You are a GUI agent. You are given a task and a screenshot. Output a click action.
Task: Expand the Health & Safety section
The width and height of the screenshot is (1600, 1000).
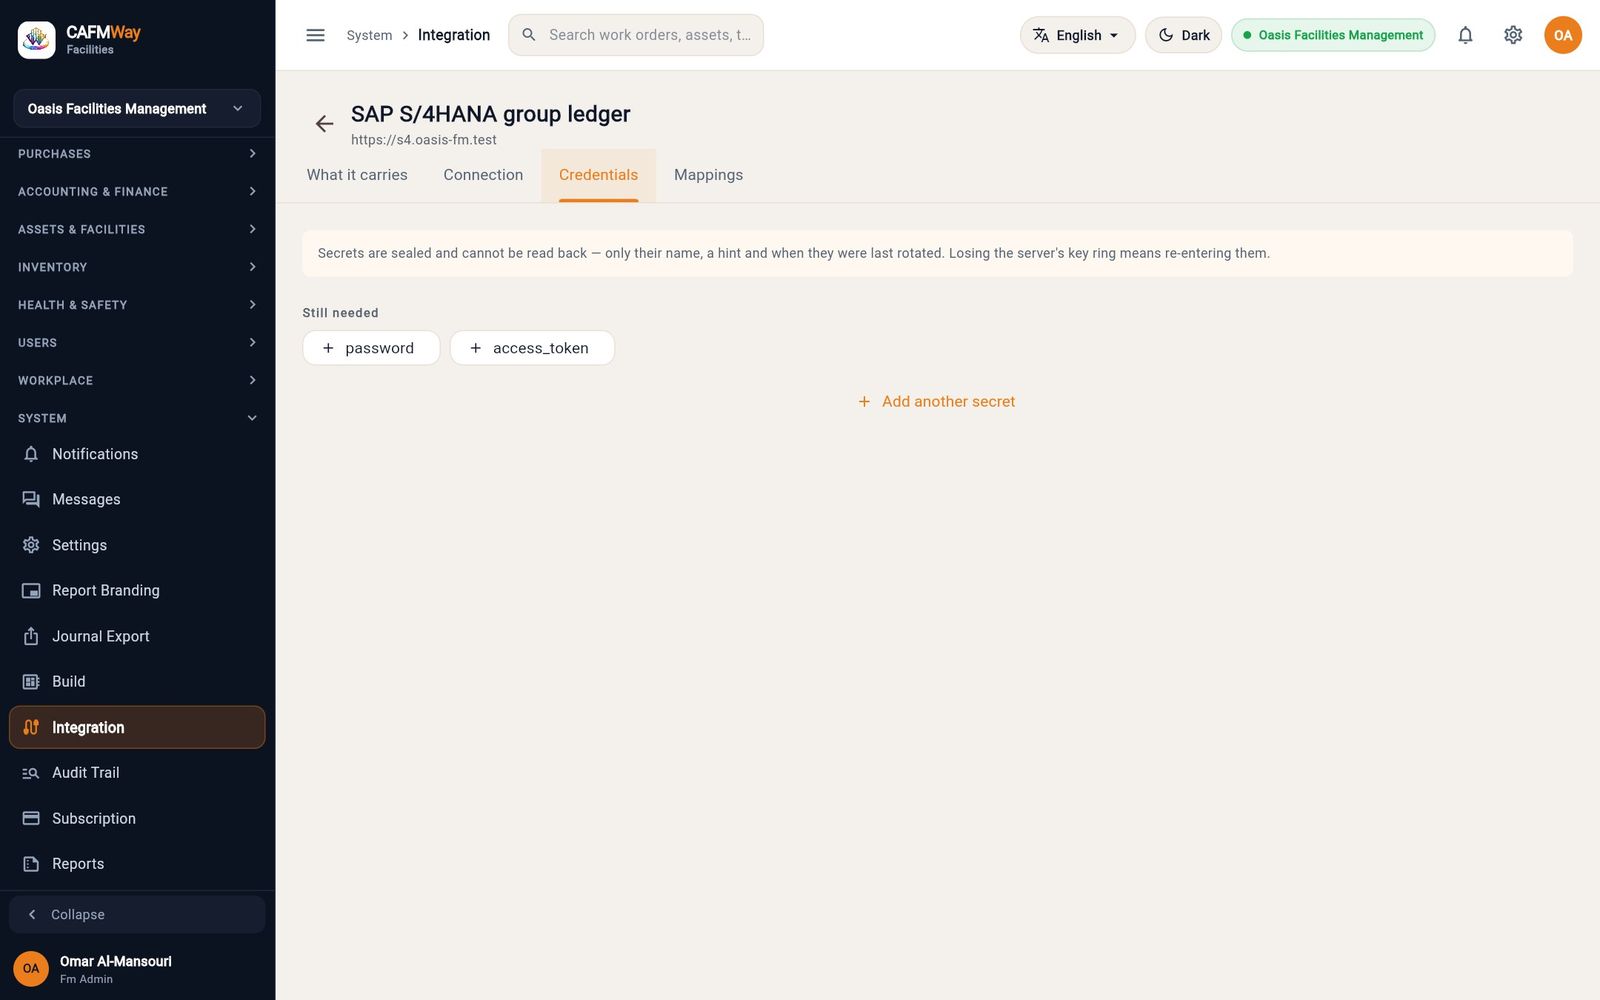click(137, 305)
